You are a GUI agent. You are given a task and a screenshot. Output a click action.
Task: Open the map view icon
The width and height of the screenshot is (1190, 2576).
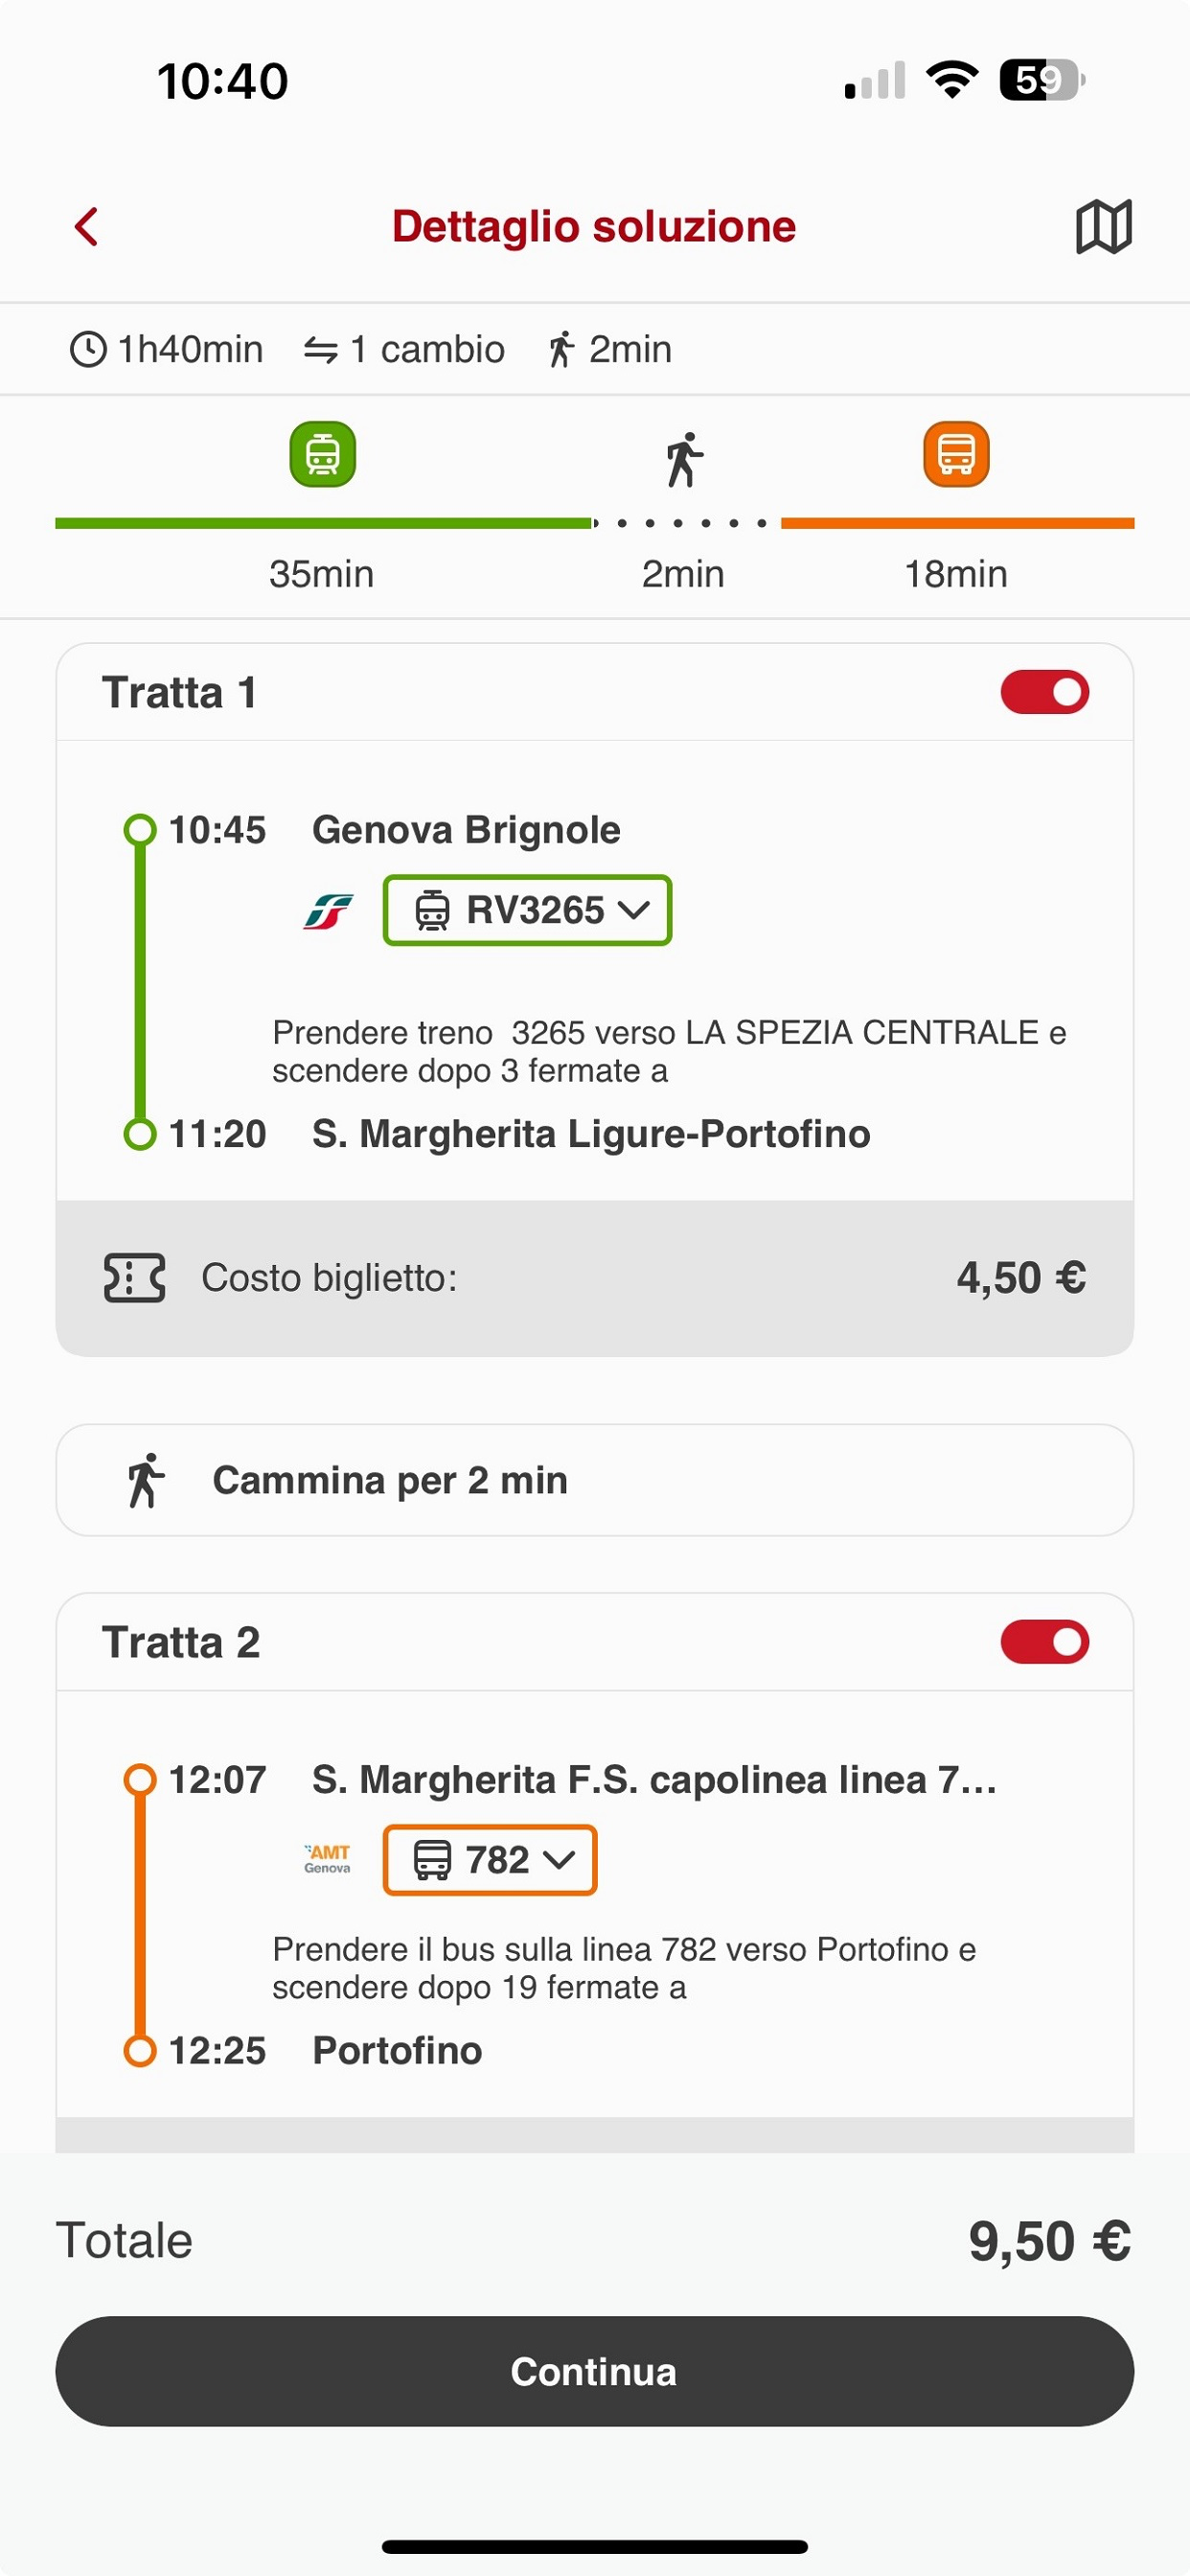[1103, 227]
